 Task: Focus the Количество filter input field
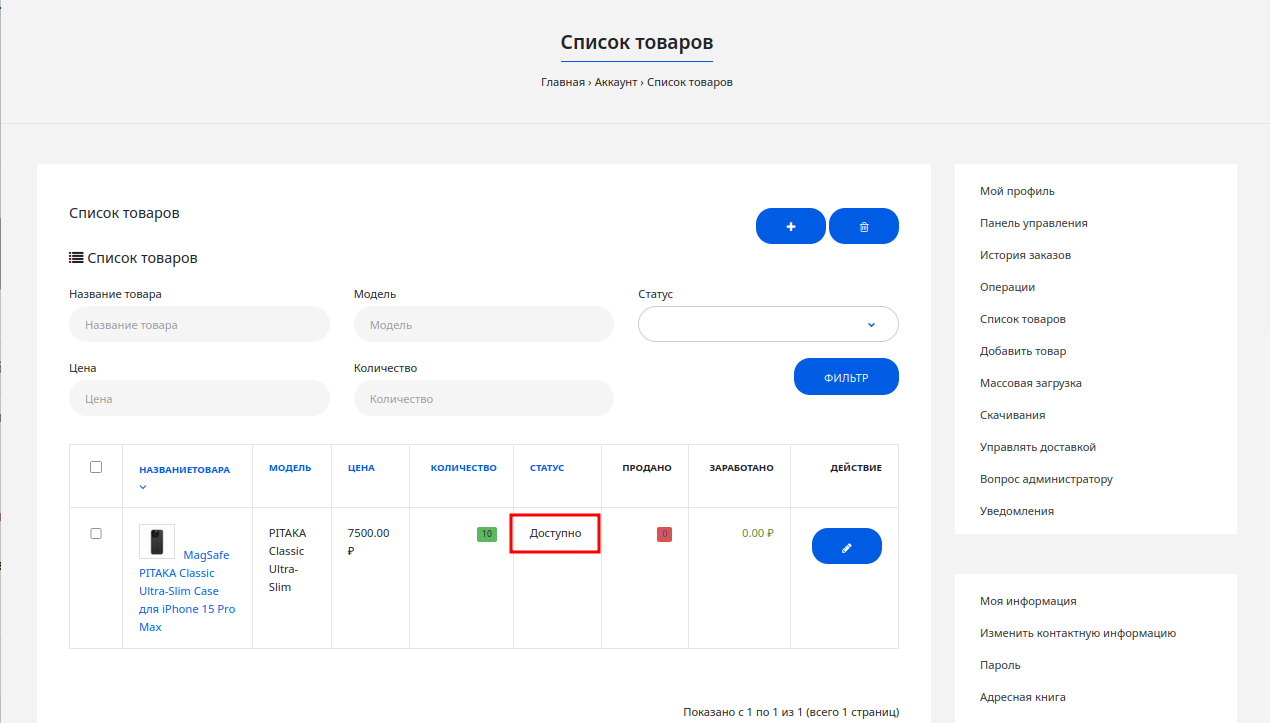pyautogui.click(x=483, y=398)
